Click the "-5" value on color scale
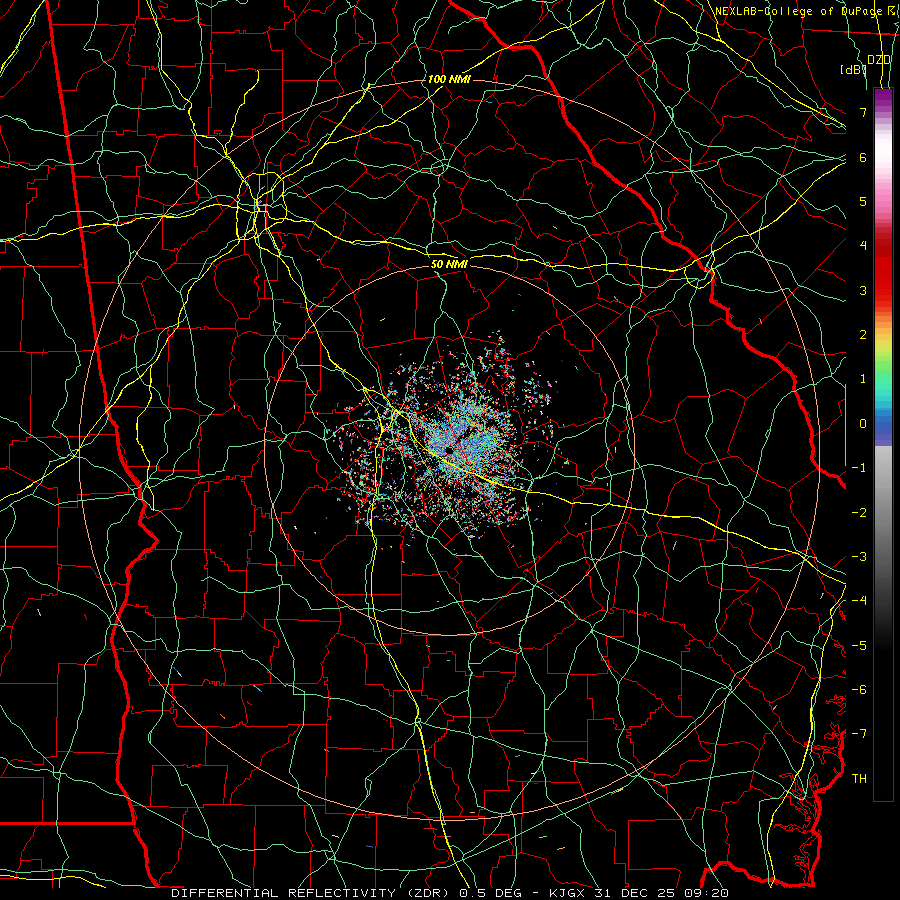 click(859, 646)
